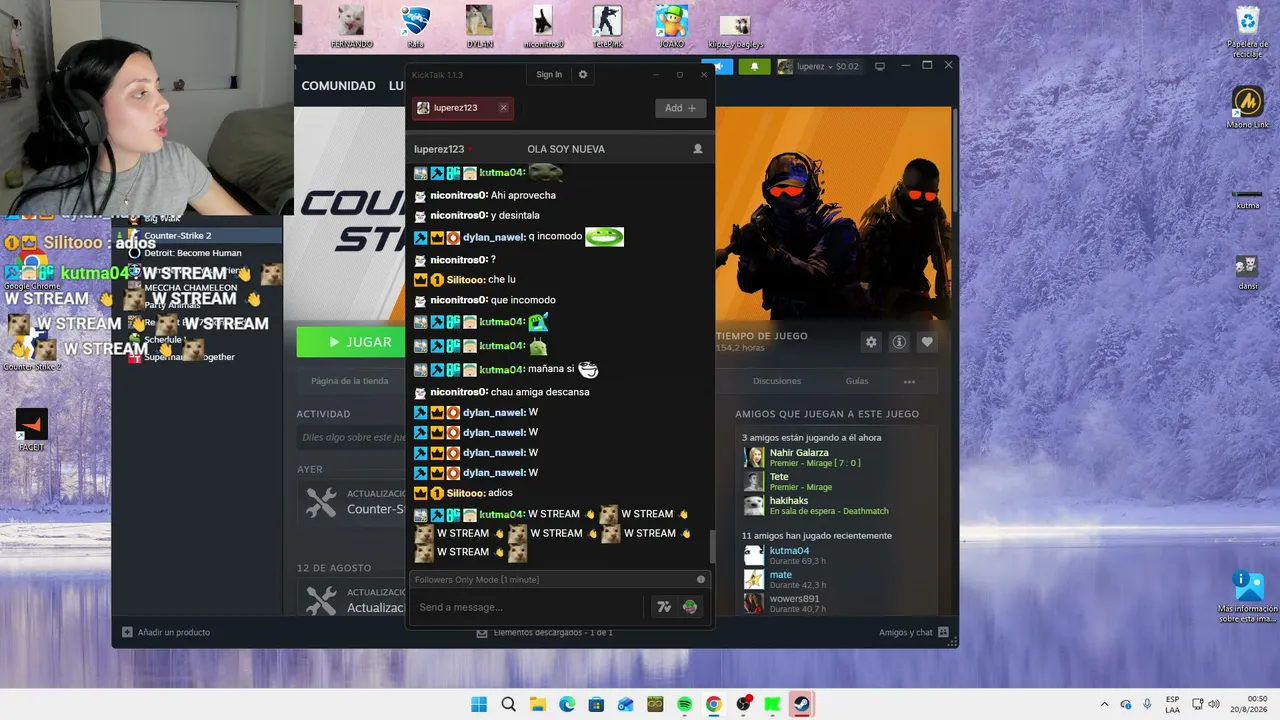The width and height of the screenshot is (1280, 720).
Task: Open the Maono Link desktop shortcut
Action: pyautogui.click(x=1247, y=108)
